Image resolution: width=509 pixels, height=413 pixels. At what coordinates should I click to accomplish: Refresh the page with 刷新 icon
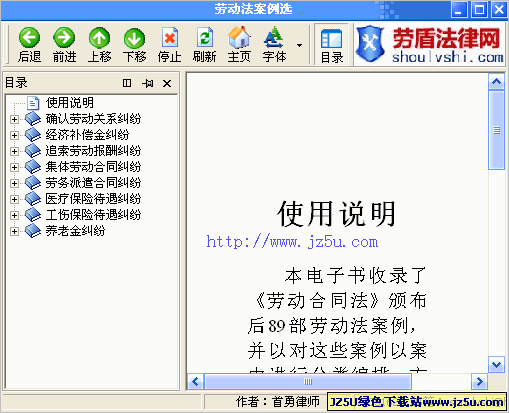pos(204,38)
